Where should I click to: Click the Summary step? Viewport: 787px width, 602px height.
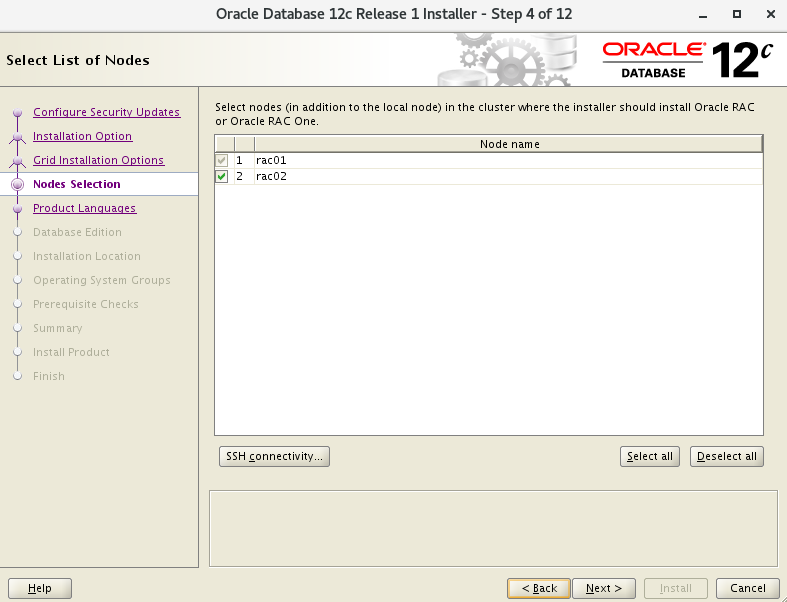click(x=58, y=328)
